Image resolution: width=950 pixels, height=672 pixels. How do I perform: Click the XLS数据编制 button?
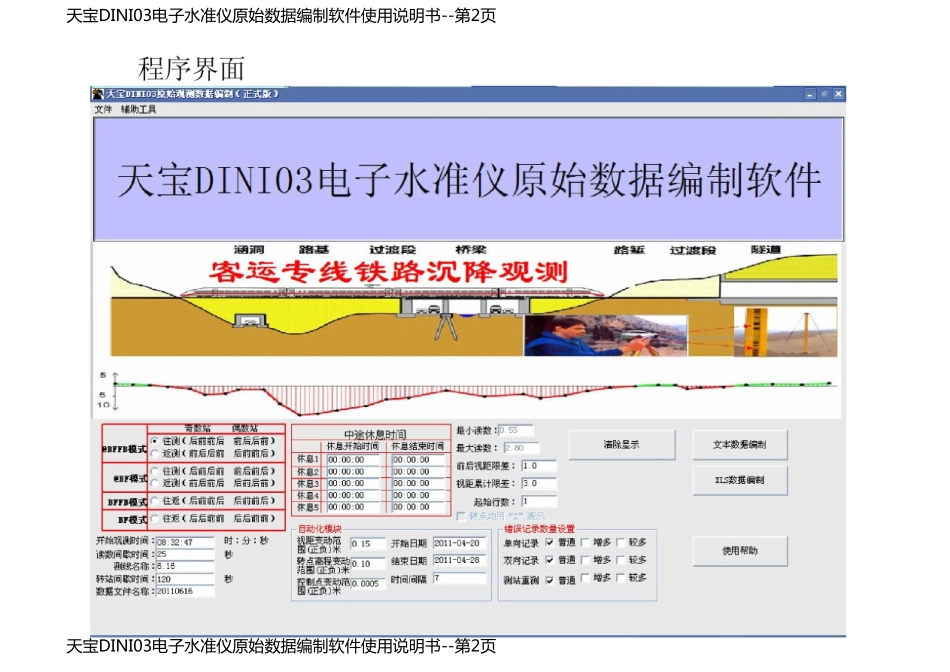tap(740, 480)
